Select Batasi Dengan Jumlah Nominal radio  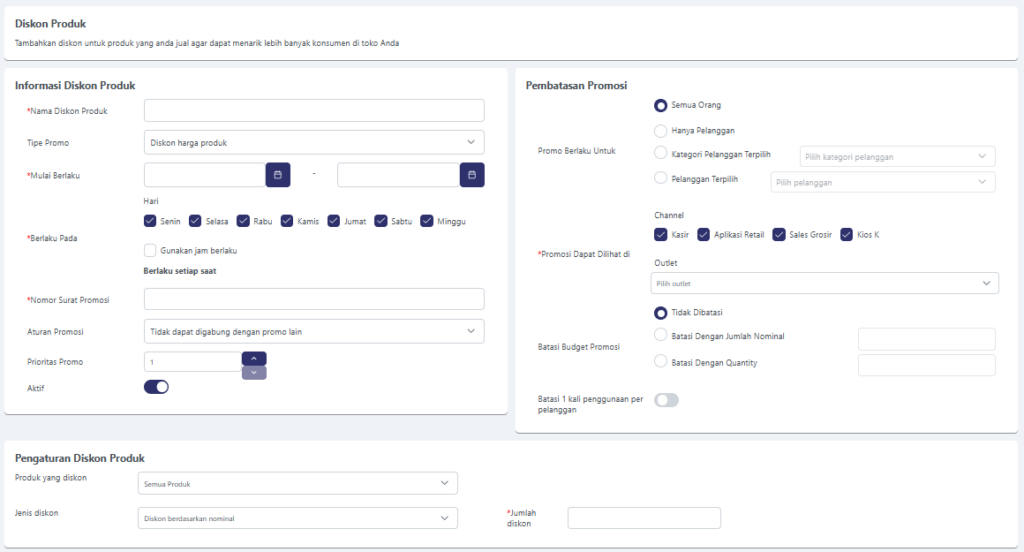[x=660, y=336]
